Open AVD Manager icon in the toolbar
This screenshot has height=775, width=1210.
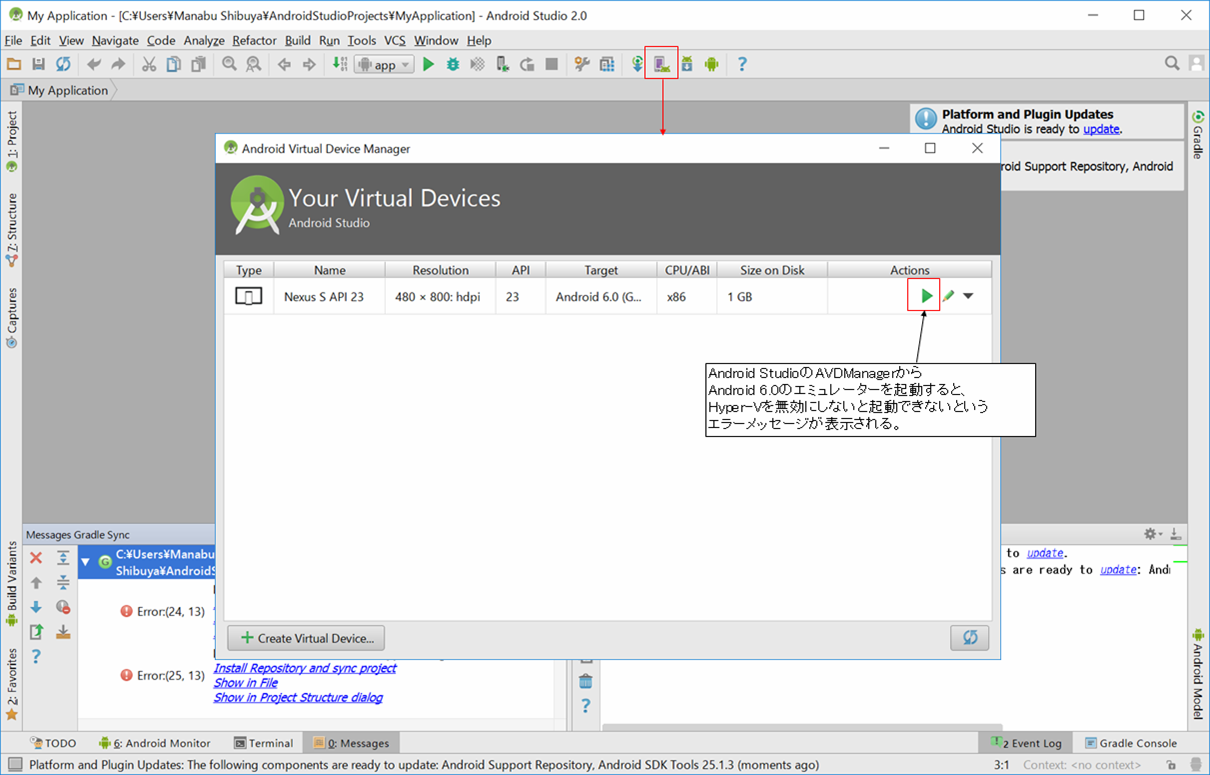pyautogui.click(x=661, y=64)
